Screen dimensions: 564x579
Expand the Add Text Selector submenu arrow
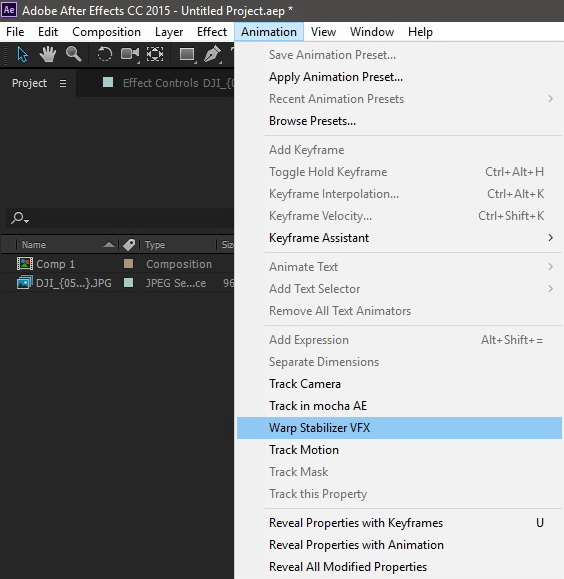[550, 289]
